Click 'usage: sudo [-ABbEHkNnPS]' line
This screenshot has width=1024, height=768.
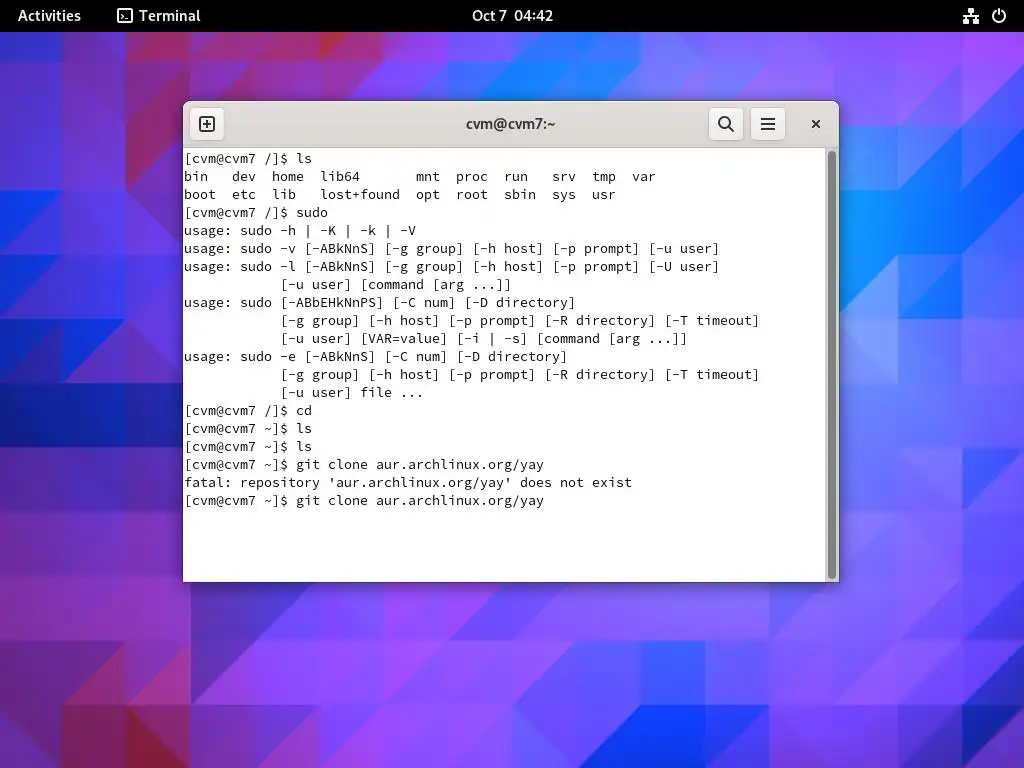(x=379, y=303)
